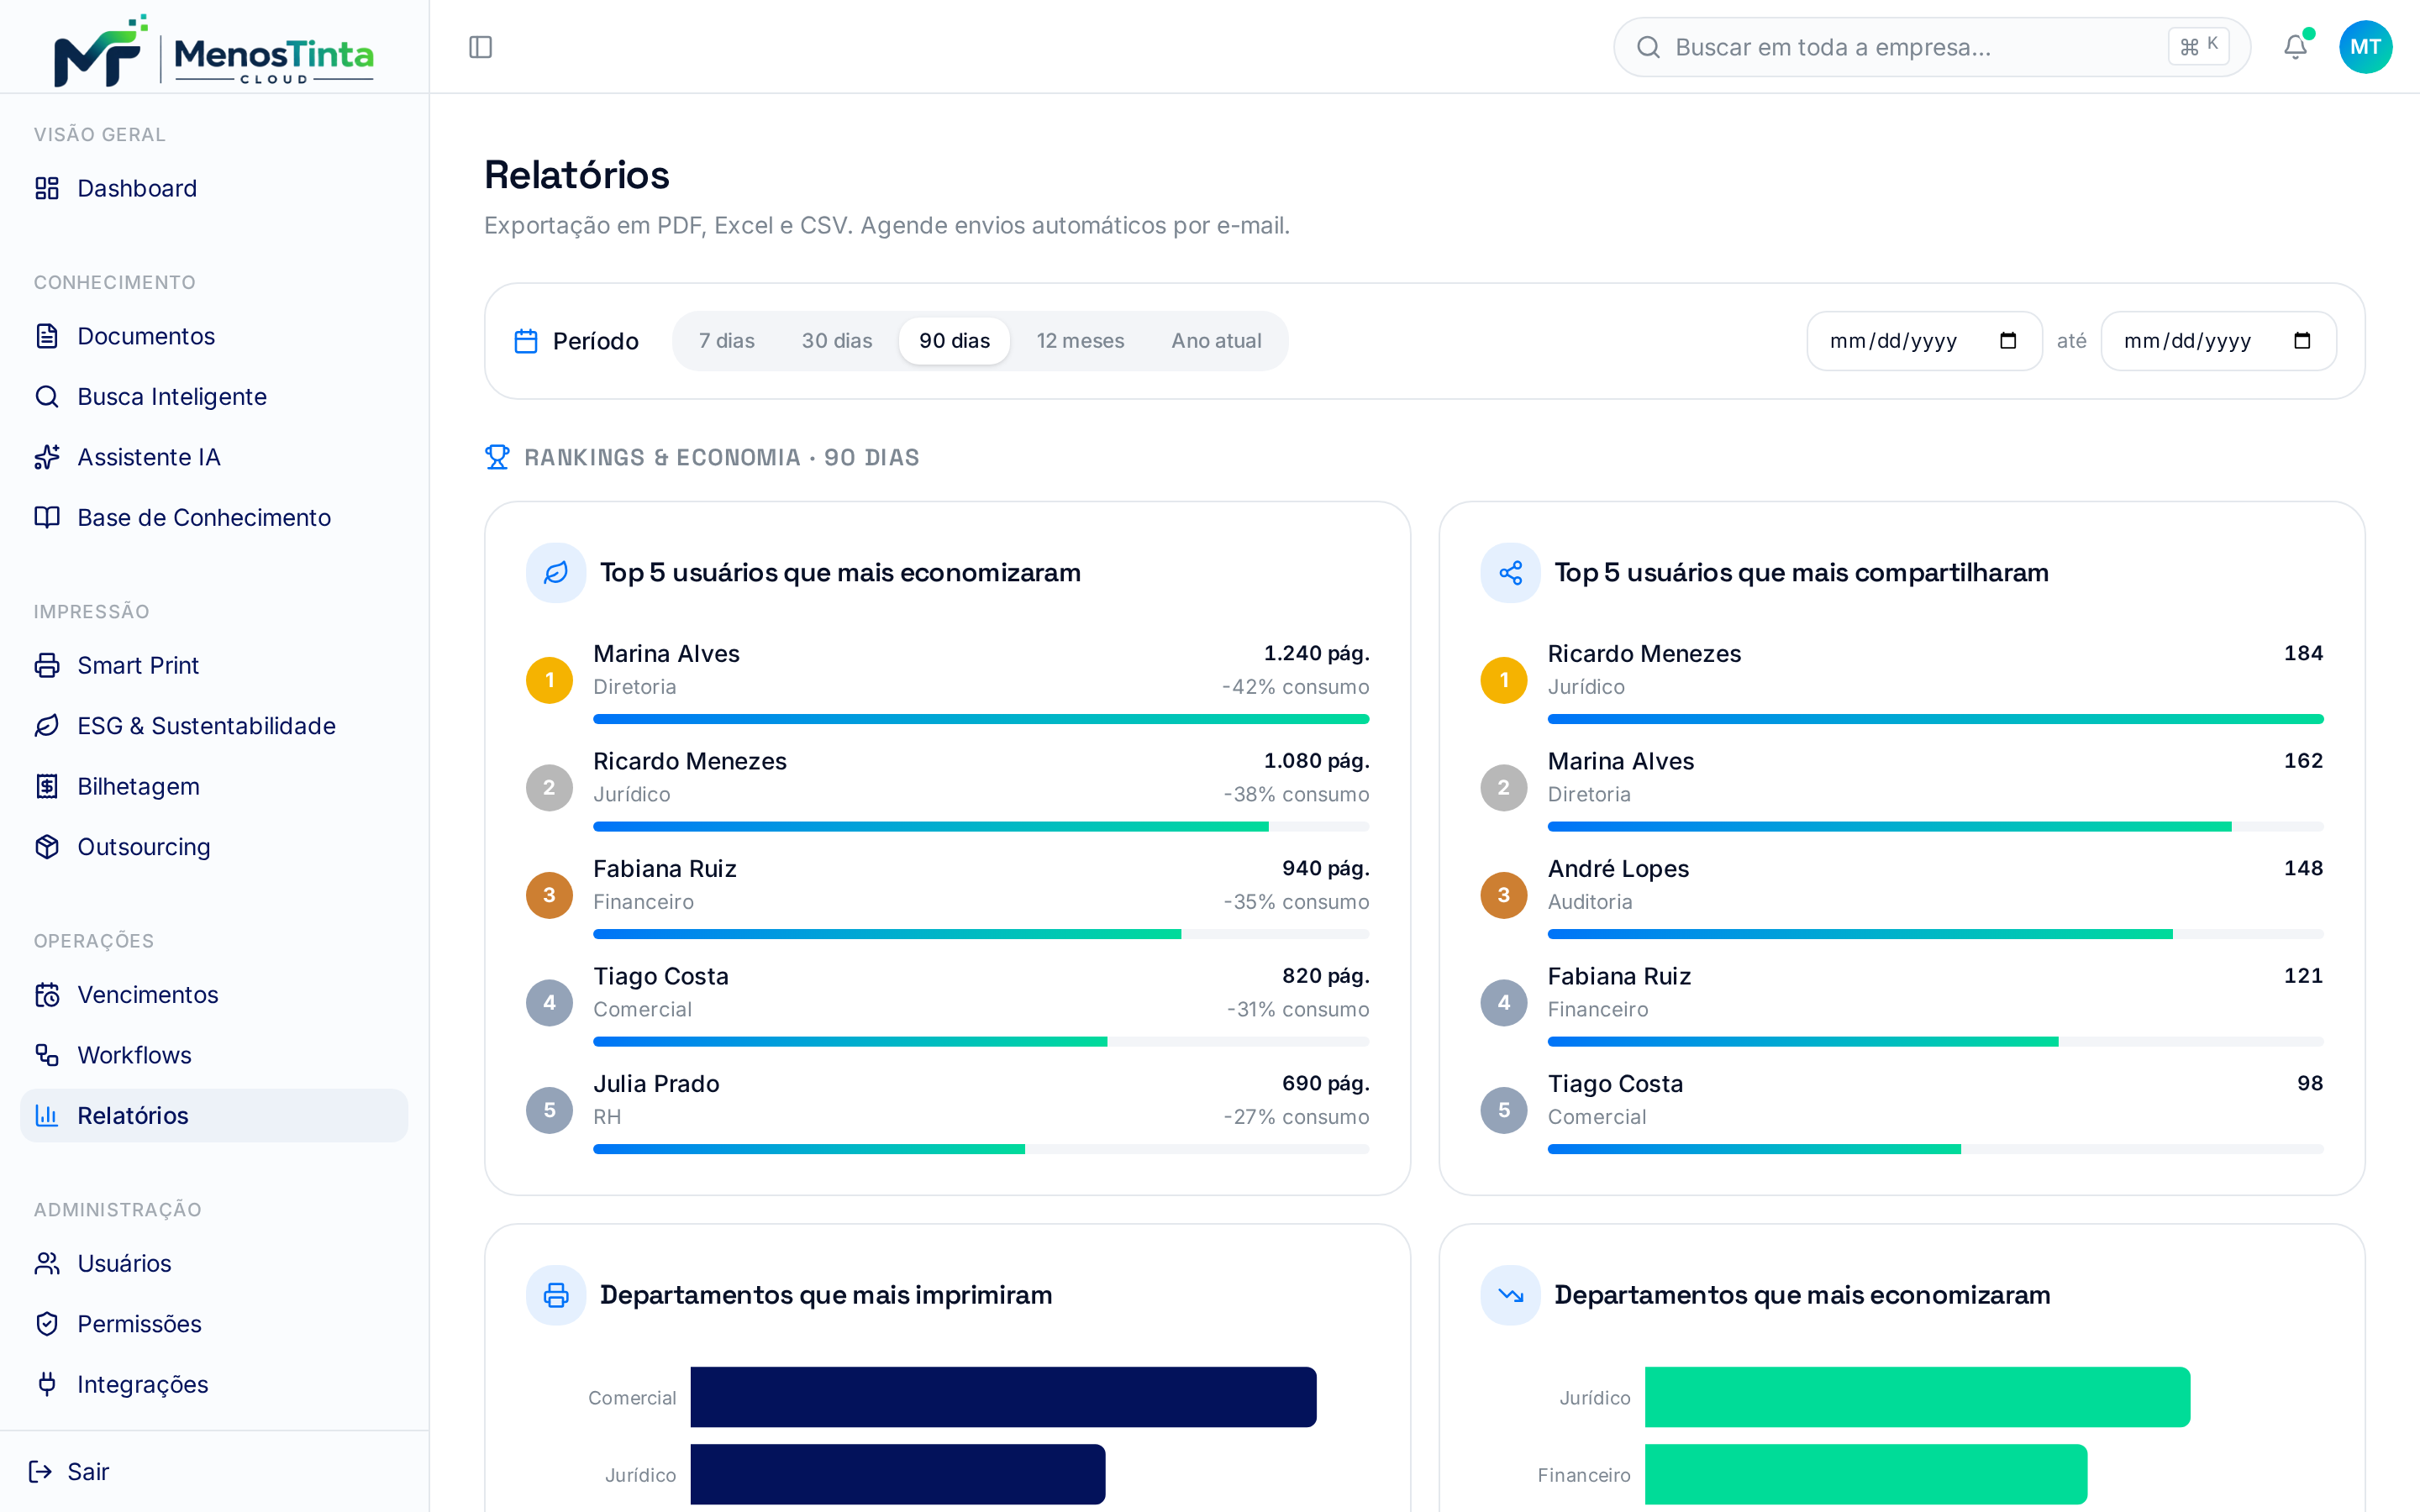Click the Relatórios page heading
Screen dimensions: 2420x1512
click(577, 175)
